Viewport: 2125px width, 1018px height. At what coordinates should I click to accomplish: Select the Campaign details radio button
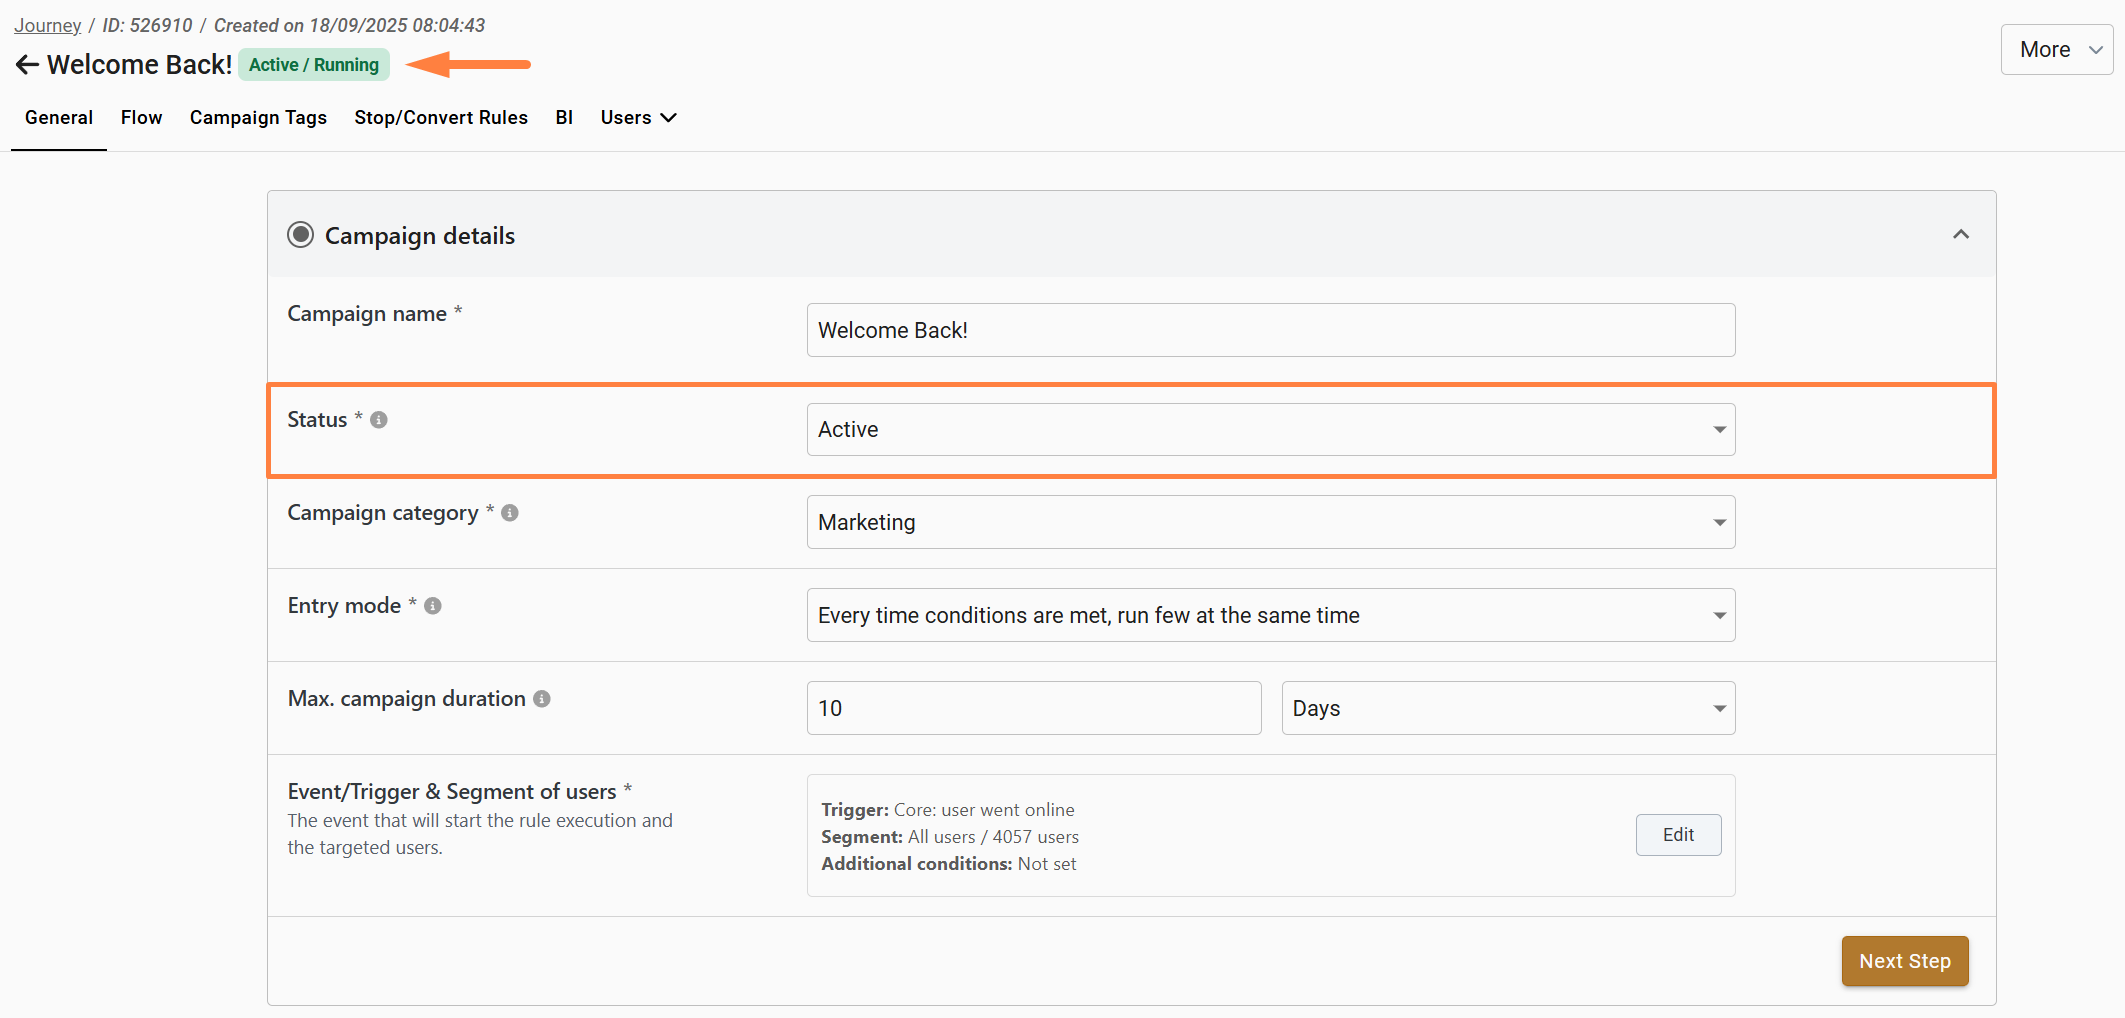(x=301, y=235)
